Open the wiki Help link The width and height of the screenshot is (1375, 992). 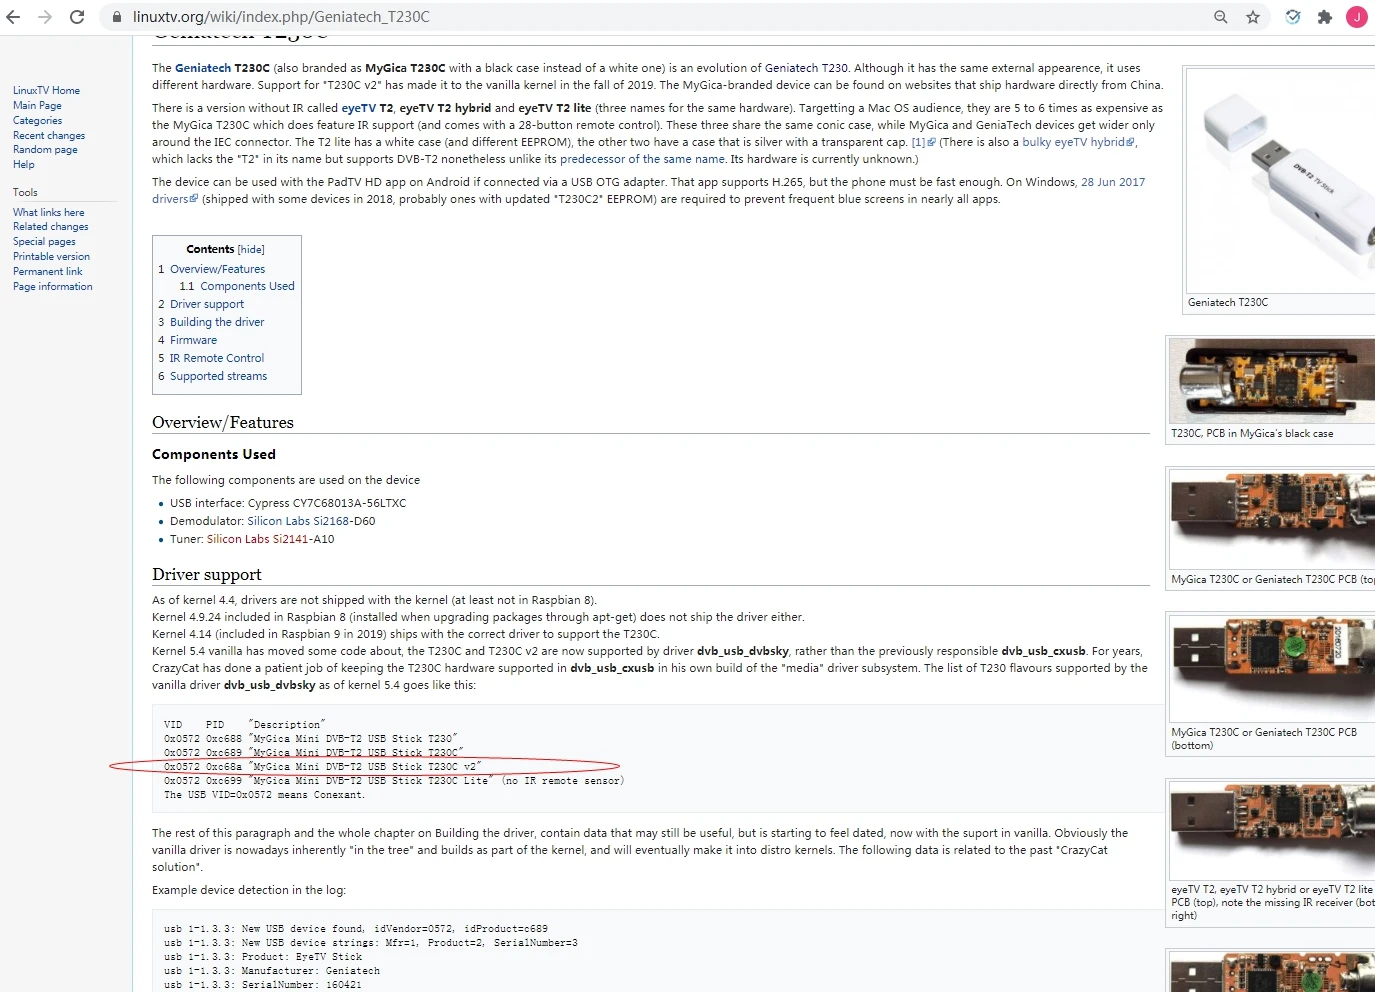tap(24, 165)
